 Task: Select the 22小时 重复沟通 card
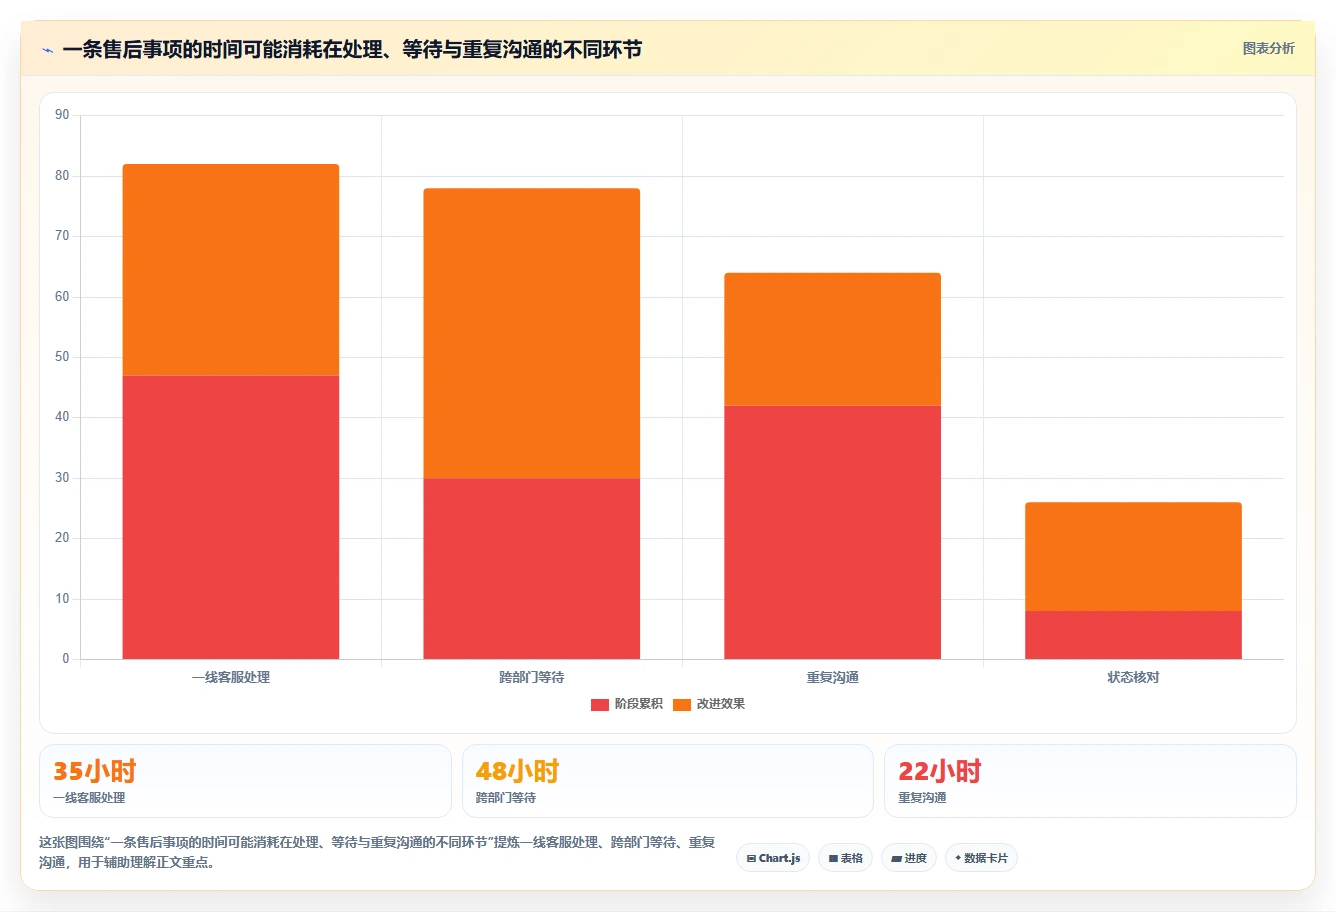point(1090,781)
